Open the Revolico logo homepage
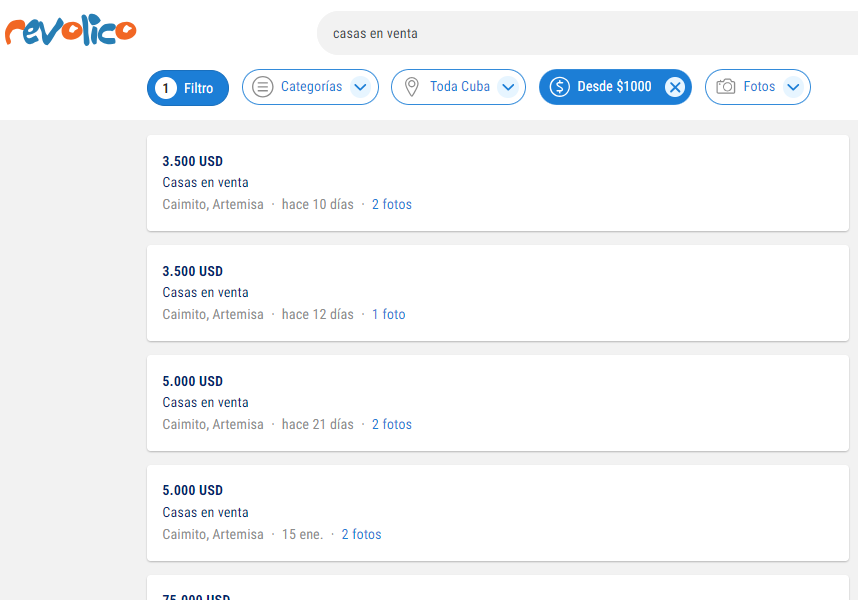This screenshot has height=600, width=858. point(71,30)
